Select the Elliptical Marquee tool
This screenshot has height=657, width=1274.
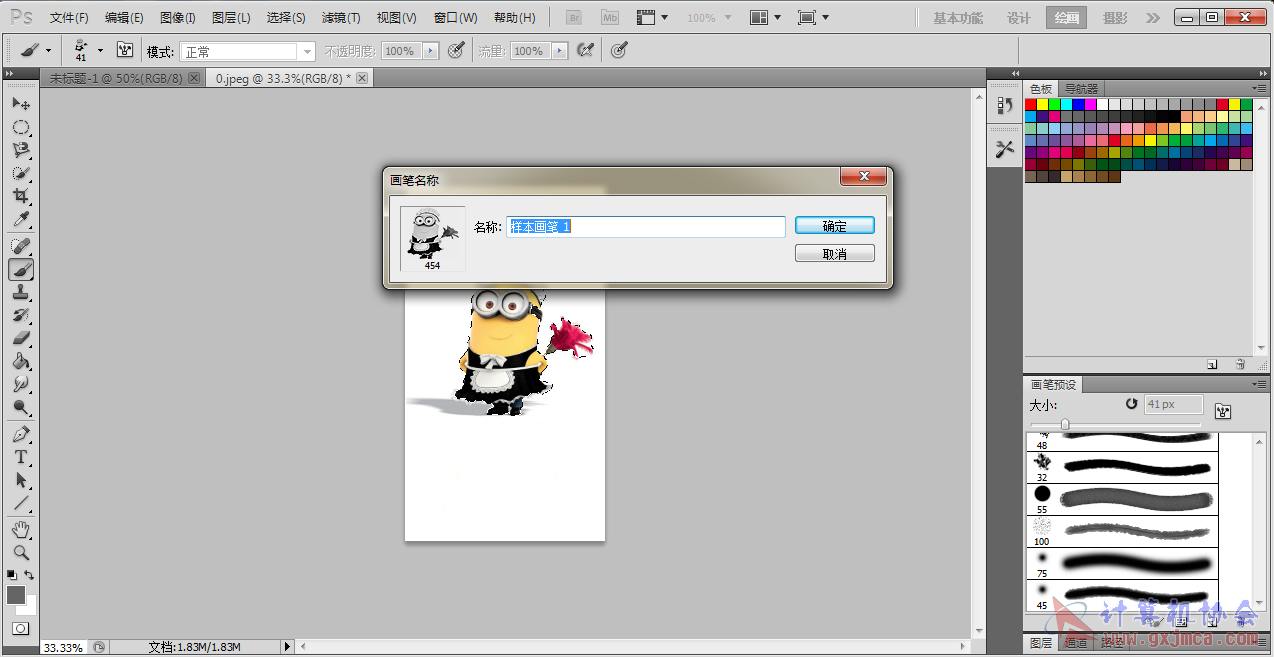click(x=20, y=127)
